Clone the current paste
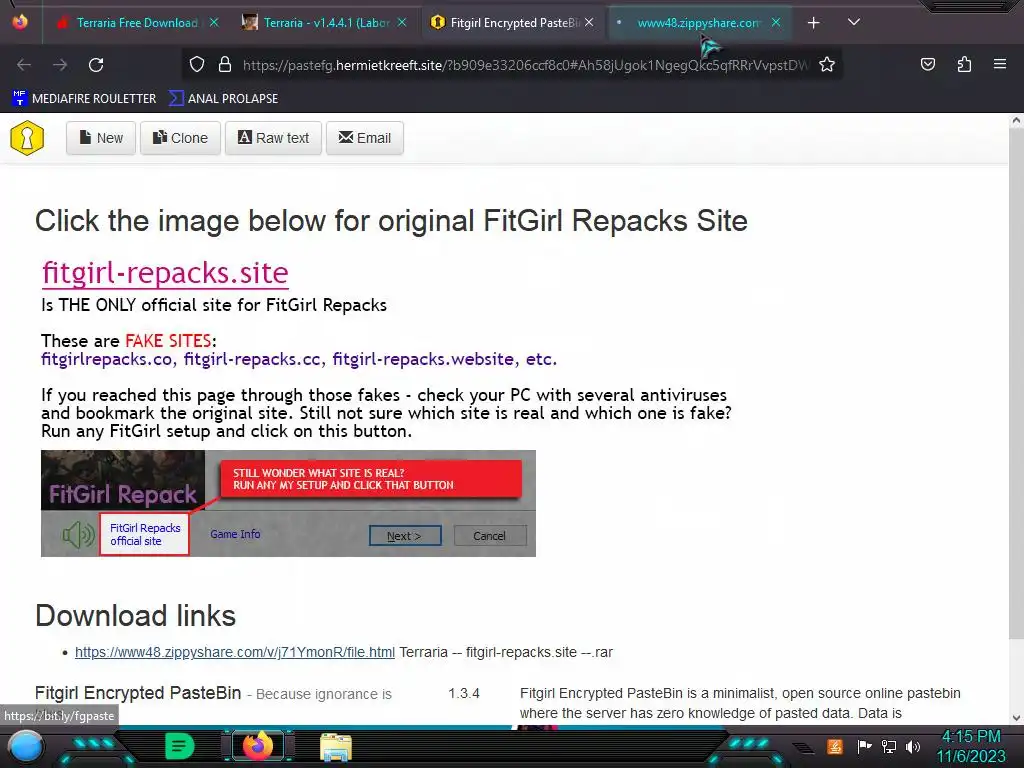The image size is (1024, 768). (180, 138)
